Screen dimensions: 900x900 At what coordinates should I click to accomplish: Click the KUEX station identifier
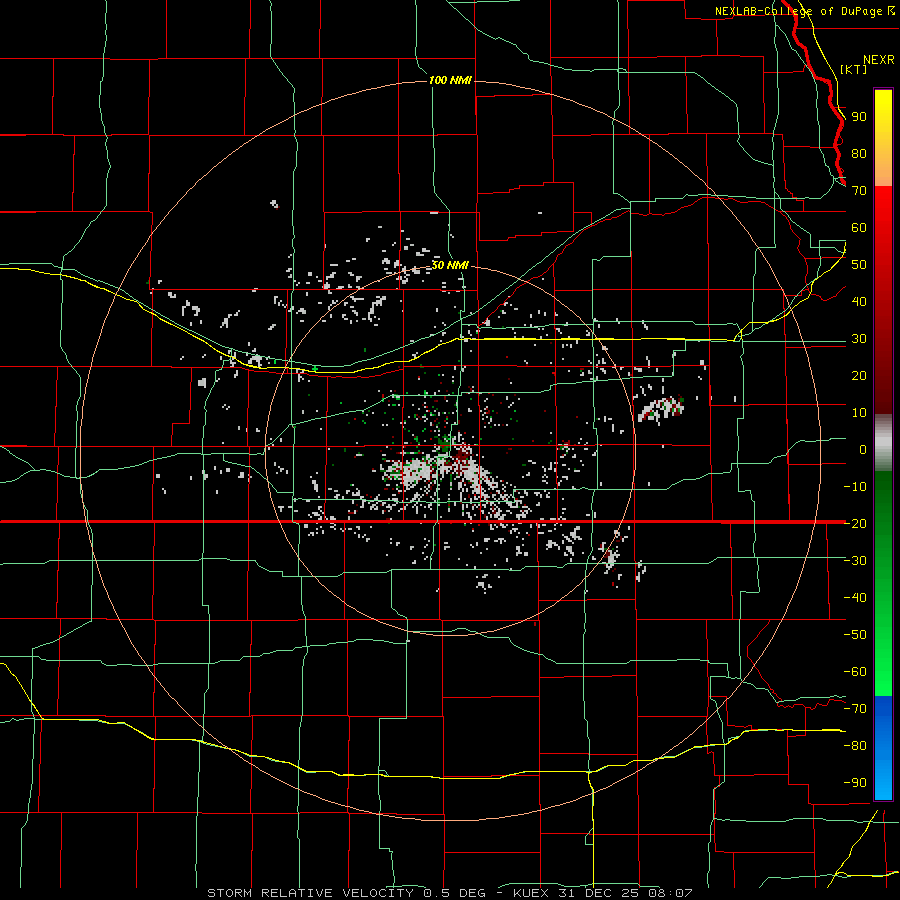coord(531,893)
